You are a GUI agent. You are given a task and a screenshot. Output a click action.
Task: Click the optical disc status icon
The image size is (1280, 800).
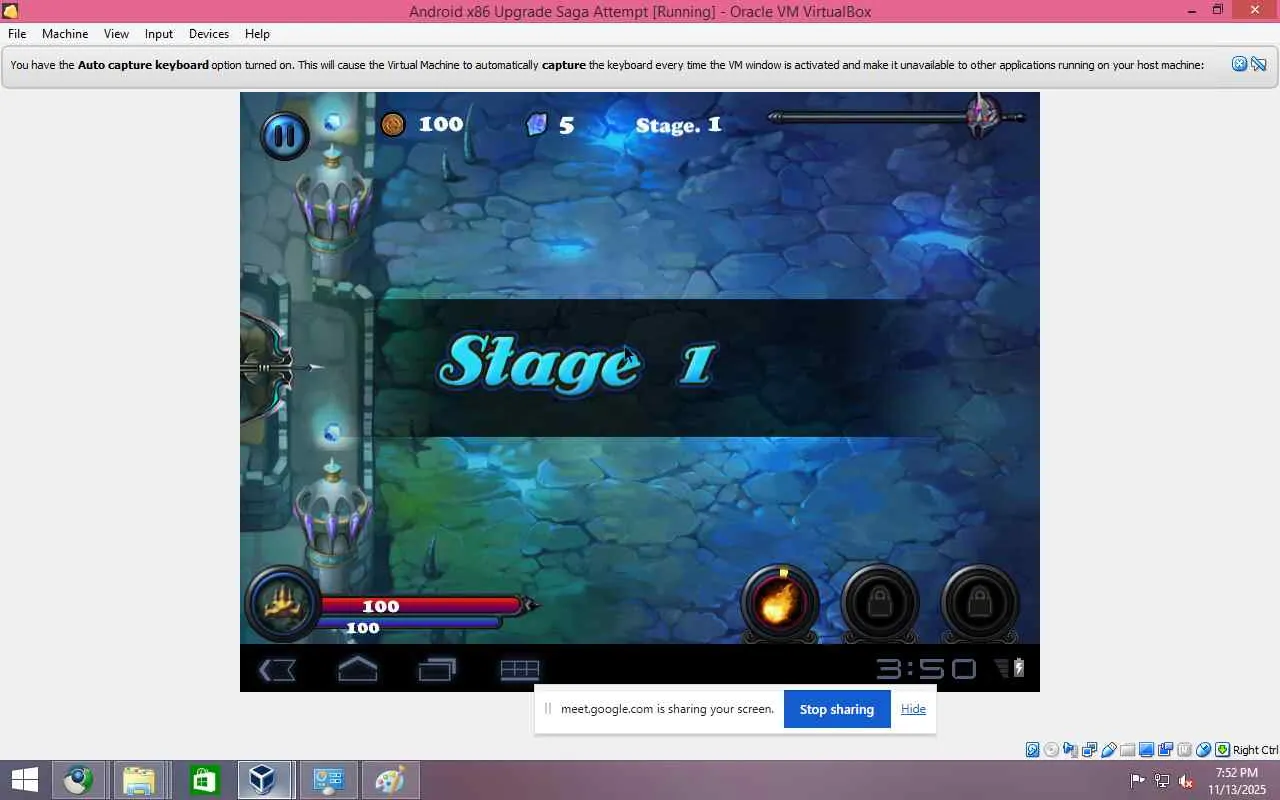click(1051, 750)
